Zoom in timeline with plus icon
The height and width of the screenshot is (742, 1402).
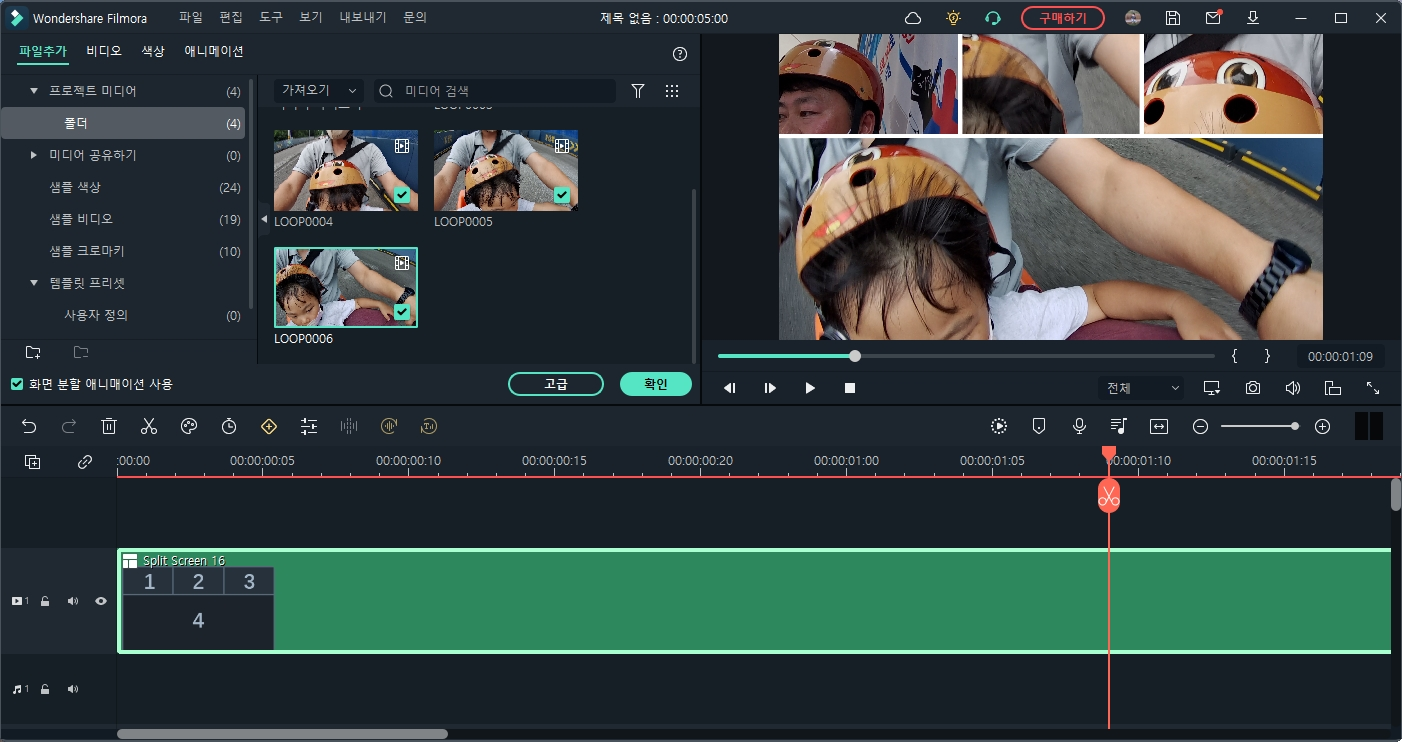coord(1322,427)
